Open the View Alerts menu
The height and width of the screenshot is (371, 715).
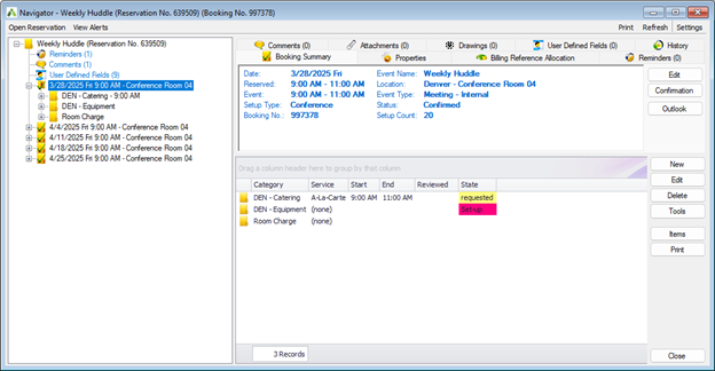tap(90, 27)
